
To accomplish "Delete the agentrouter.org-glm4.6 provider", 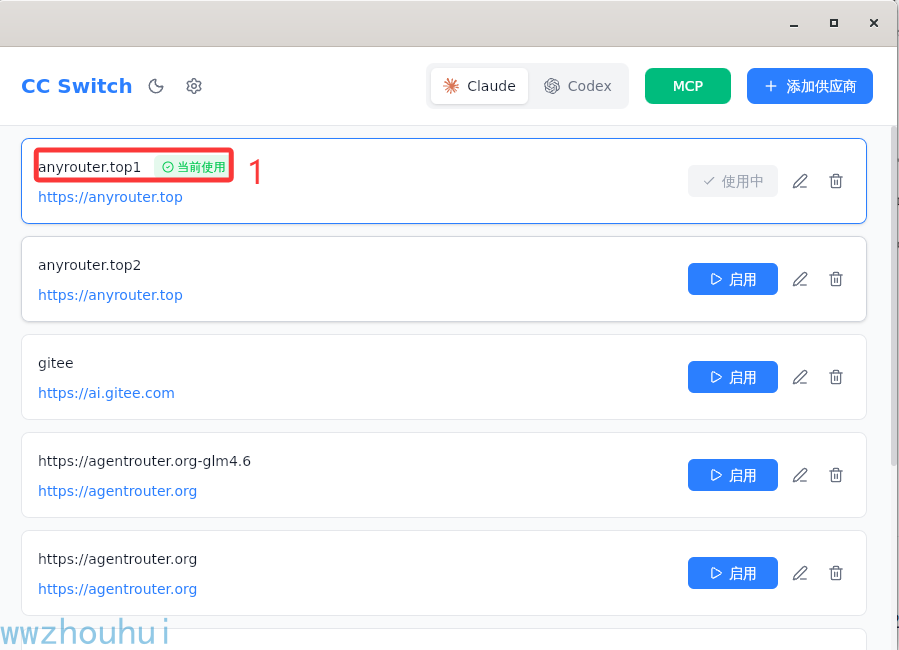I will pos(836,475).
